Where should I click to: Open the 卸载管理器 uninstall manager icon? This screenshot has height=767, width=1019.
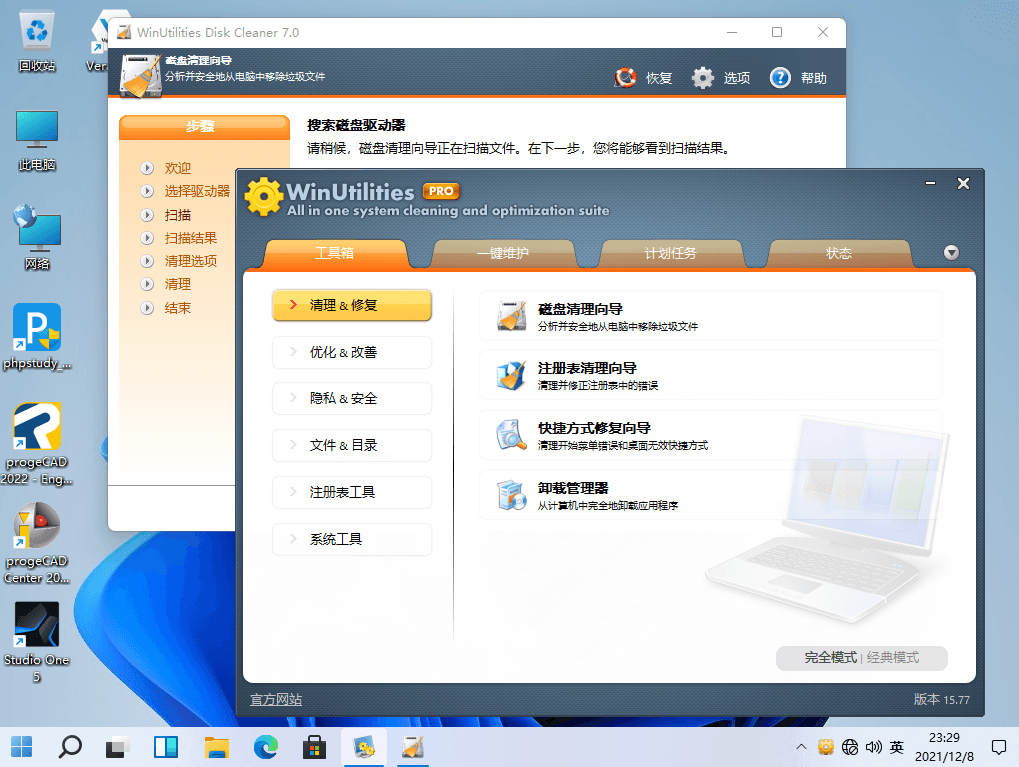tap(511, 495)
